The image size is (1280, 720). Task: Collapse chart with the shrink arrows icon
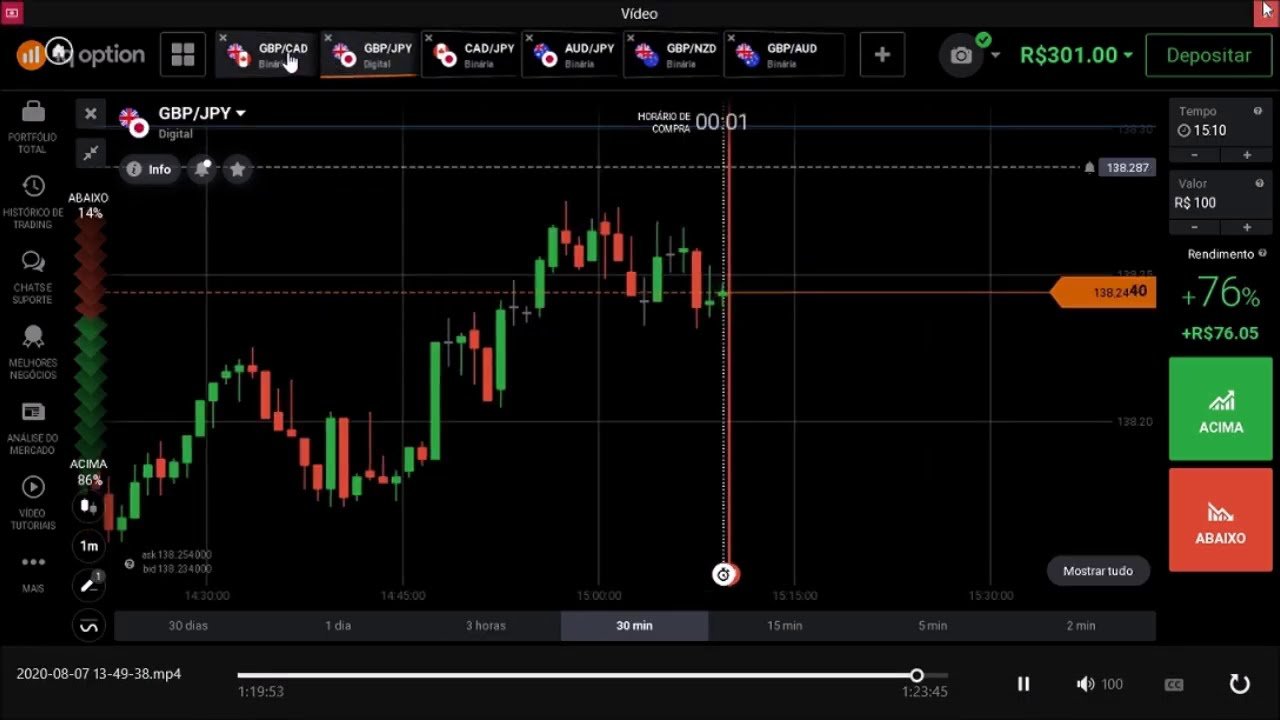pyautogui.click(x=90, y=153)
